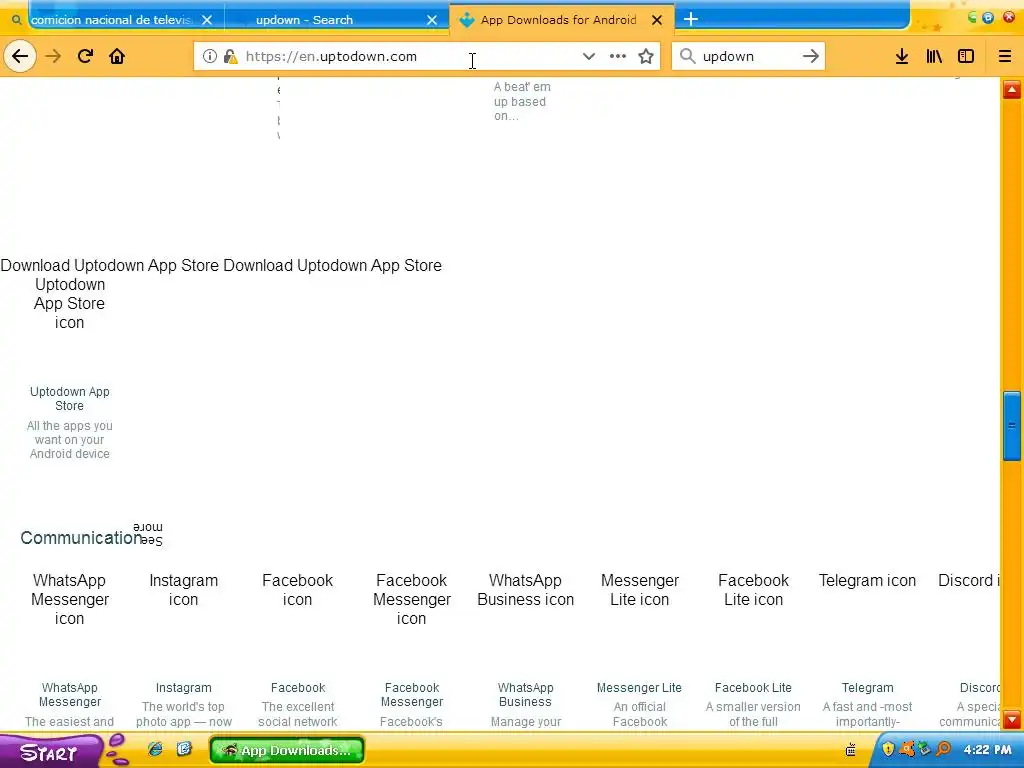Screen dimensions: 1024x768
Task: Click the small tray icon left of the shield
Action: pyautogui.click(x=850, y=750)
